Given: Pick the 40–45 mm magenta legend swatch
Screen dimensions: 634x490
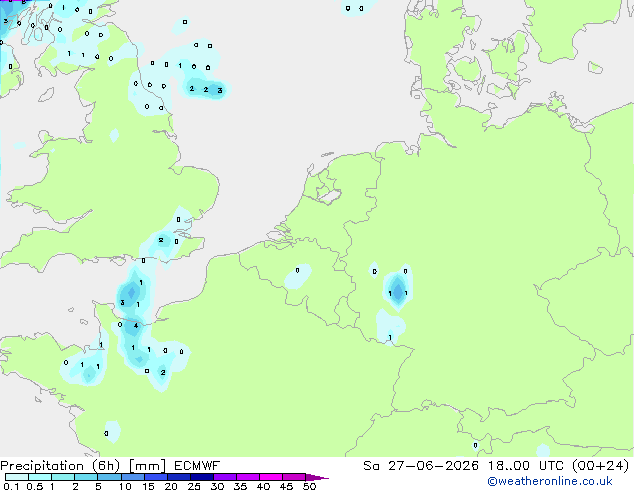Looking at the screenshot, I should click(x=271, y=477).
